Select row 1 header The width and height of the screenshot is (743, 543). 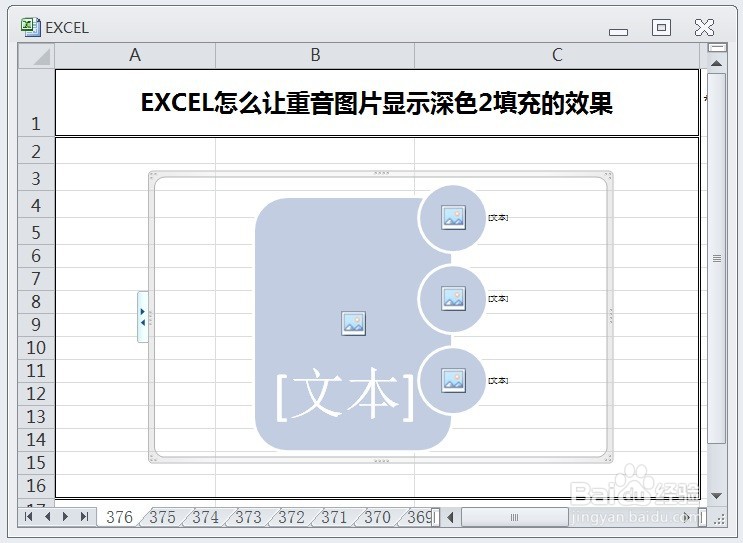click(x=36, y=103)
